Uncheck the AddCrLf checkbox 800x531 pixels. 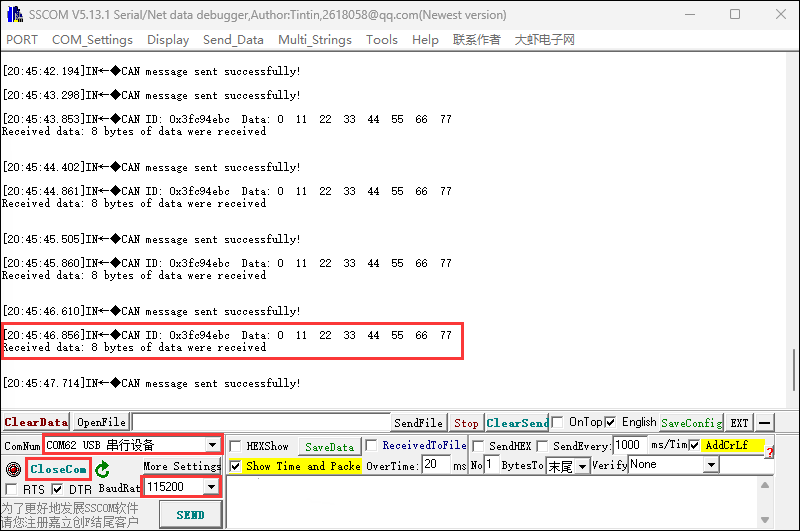pyautogui.click(x=694, y=445)
